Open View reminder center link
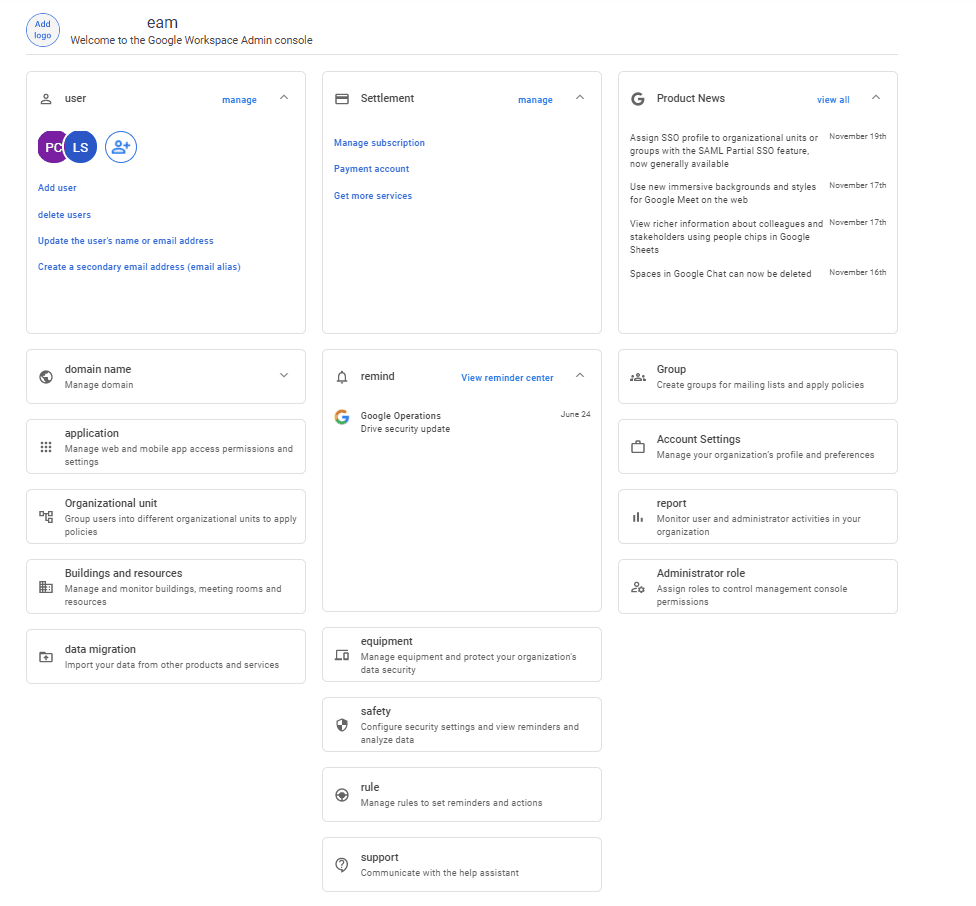The width and height of the screenshot is (976, 906). (507, 378)
